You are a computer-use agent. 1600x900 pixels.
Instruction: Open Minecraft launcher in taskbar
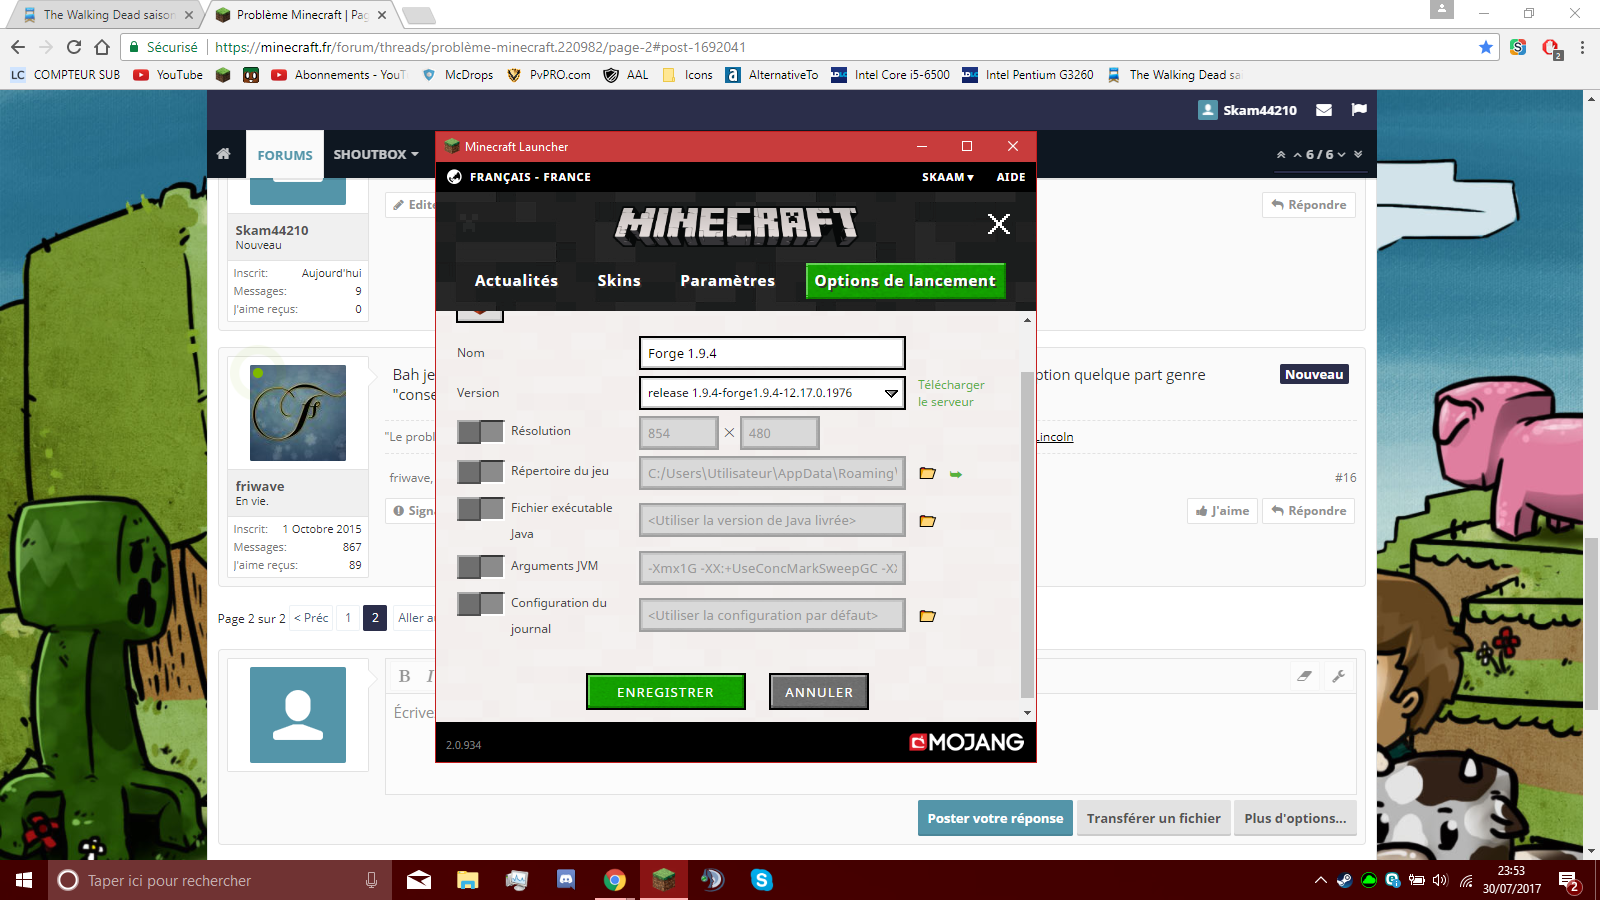tap(663, 880)
